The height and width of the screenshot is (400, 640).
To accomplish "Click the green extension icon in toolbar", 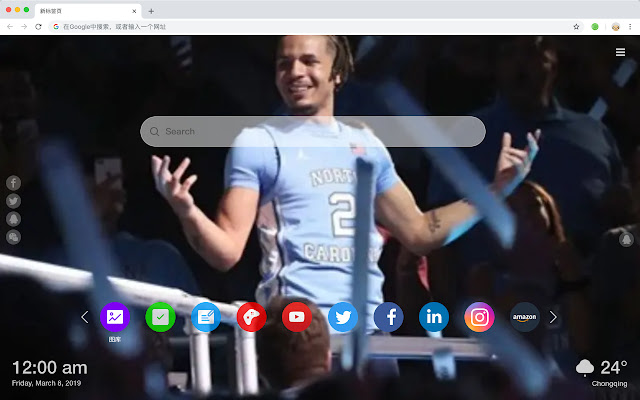I will (x=595, y=27).
